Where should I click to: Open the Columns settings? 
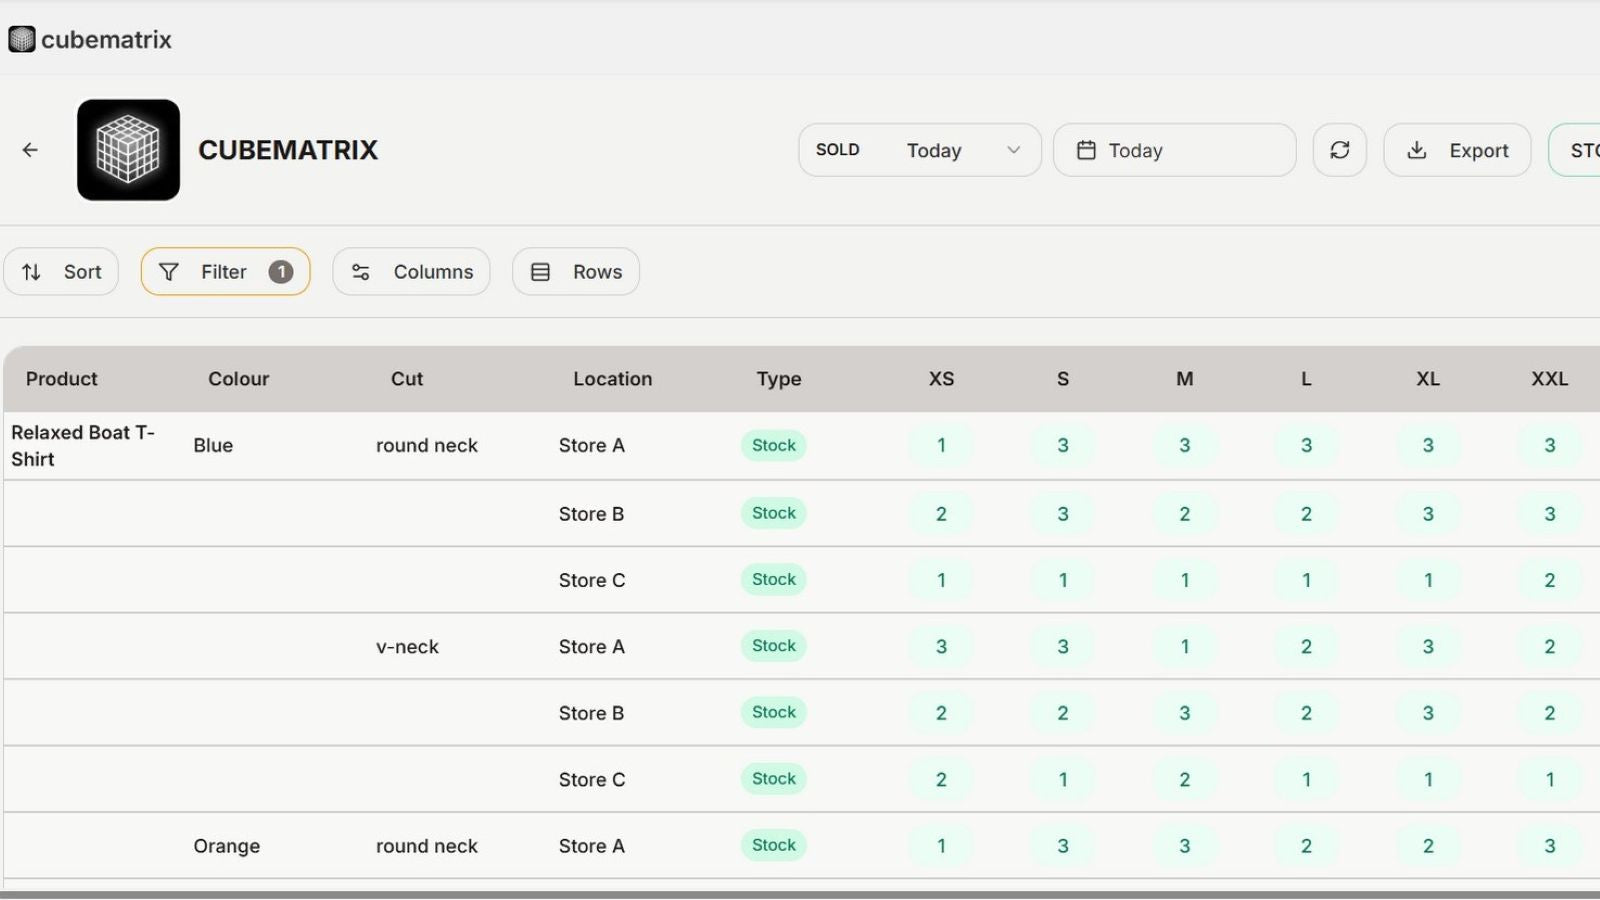tap(411, 272)
